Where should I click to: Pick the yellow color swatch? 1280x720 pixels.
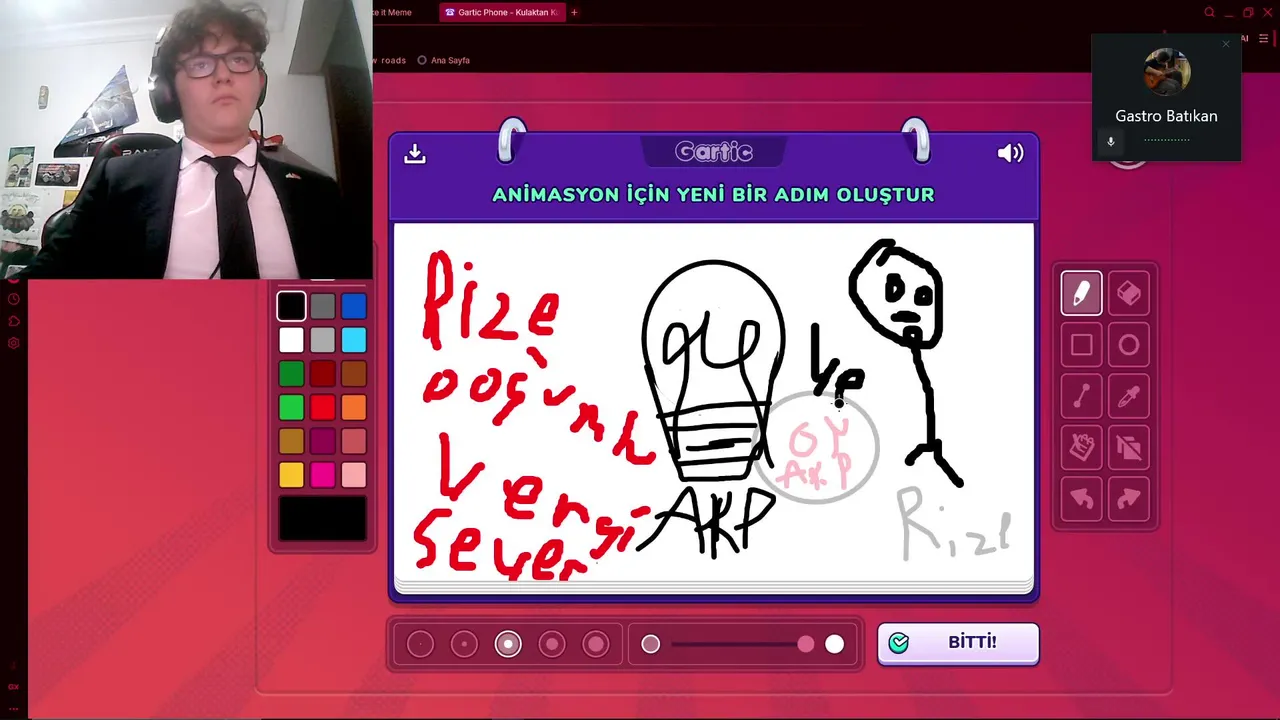[x=291, y=475]
